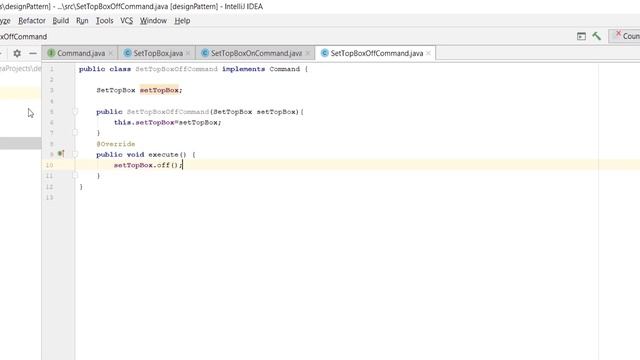Click the implements-method gutter icon on line 9
The height and width of the screenshot is (360, 640).
coord(61,153)
